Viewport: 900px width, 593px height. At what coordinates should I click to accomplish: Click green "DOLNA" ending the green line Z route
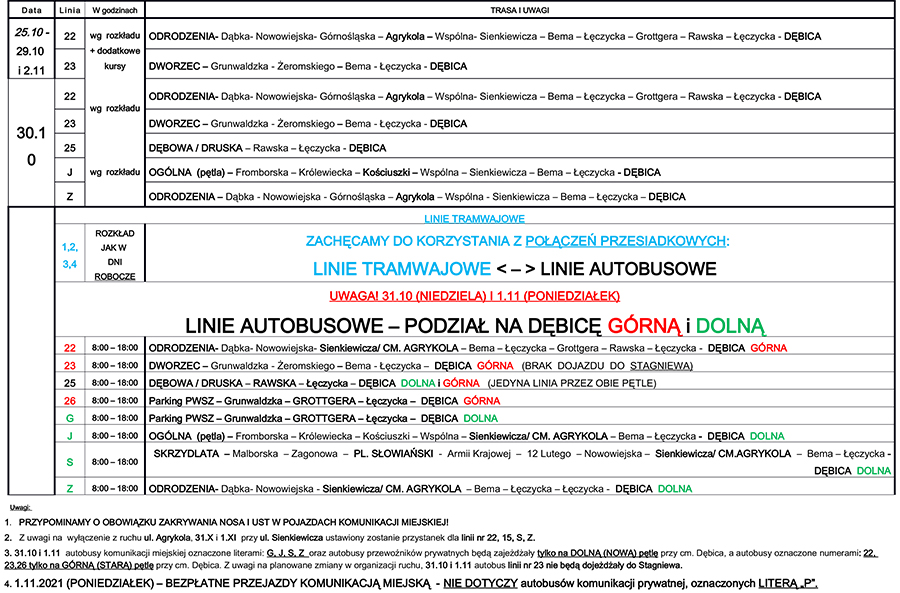pos(675,489)
